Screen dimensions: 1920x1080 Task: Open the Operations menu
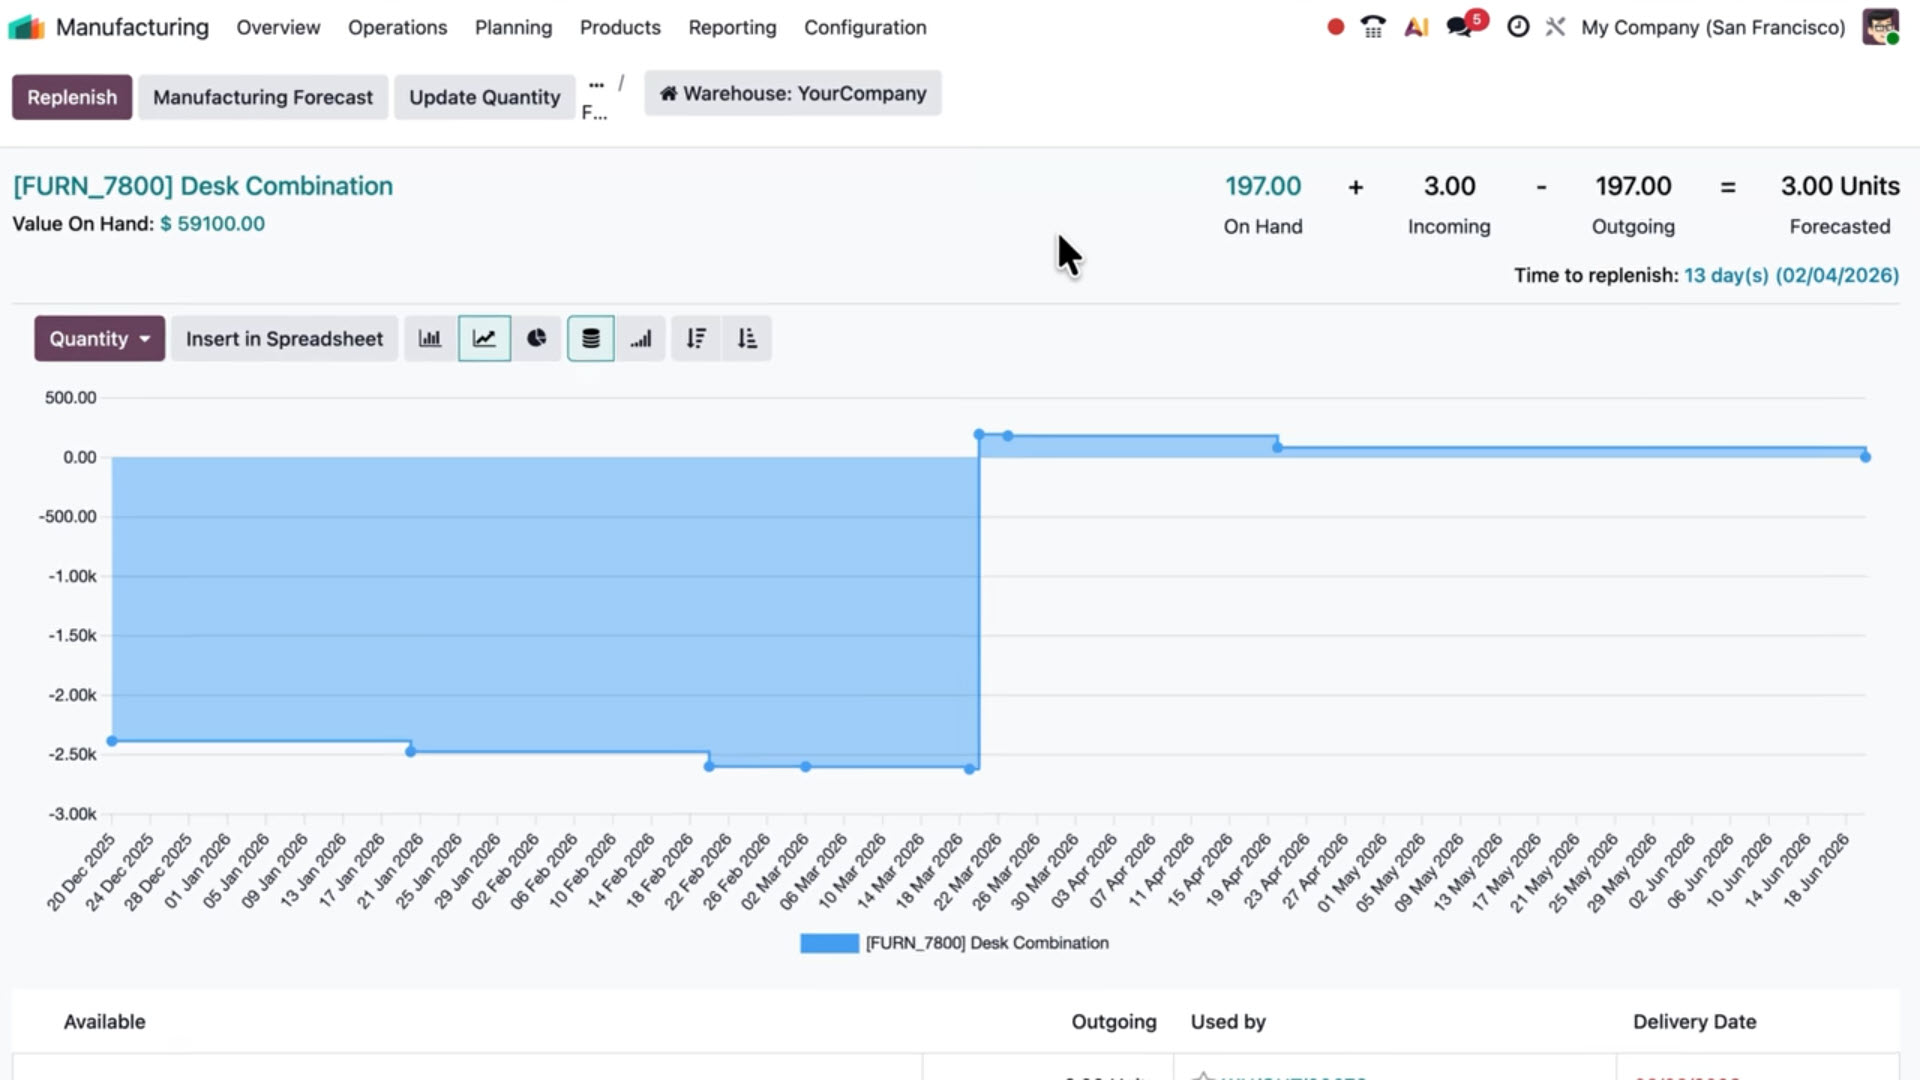pos(397,27)
